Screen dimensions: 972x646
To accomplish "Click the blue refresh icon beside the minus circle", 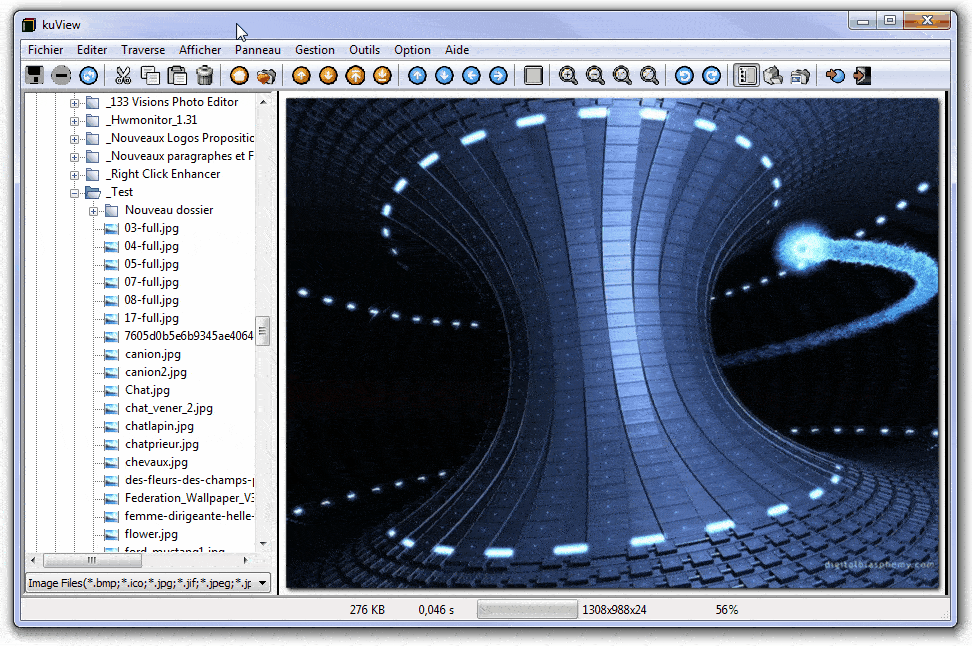I will (89, 76).
